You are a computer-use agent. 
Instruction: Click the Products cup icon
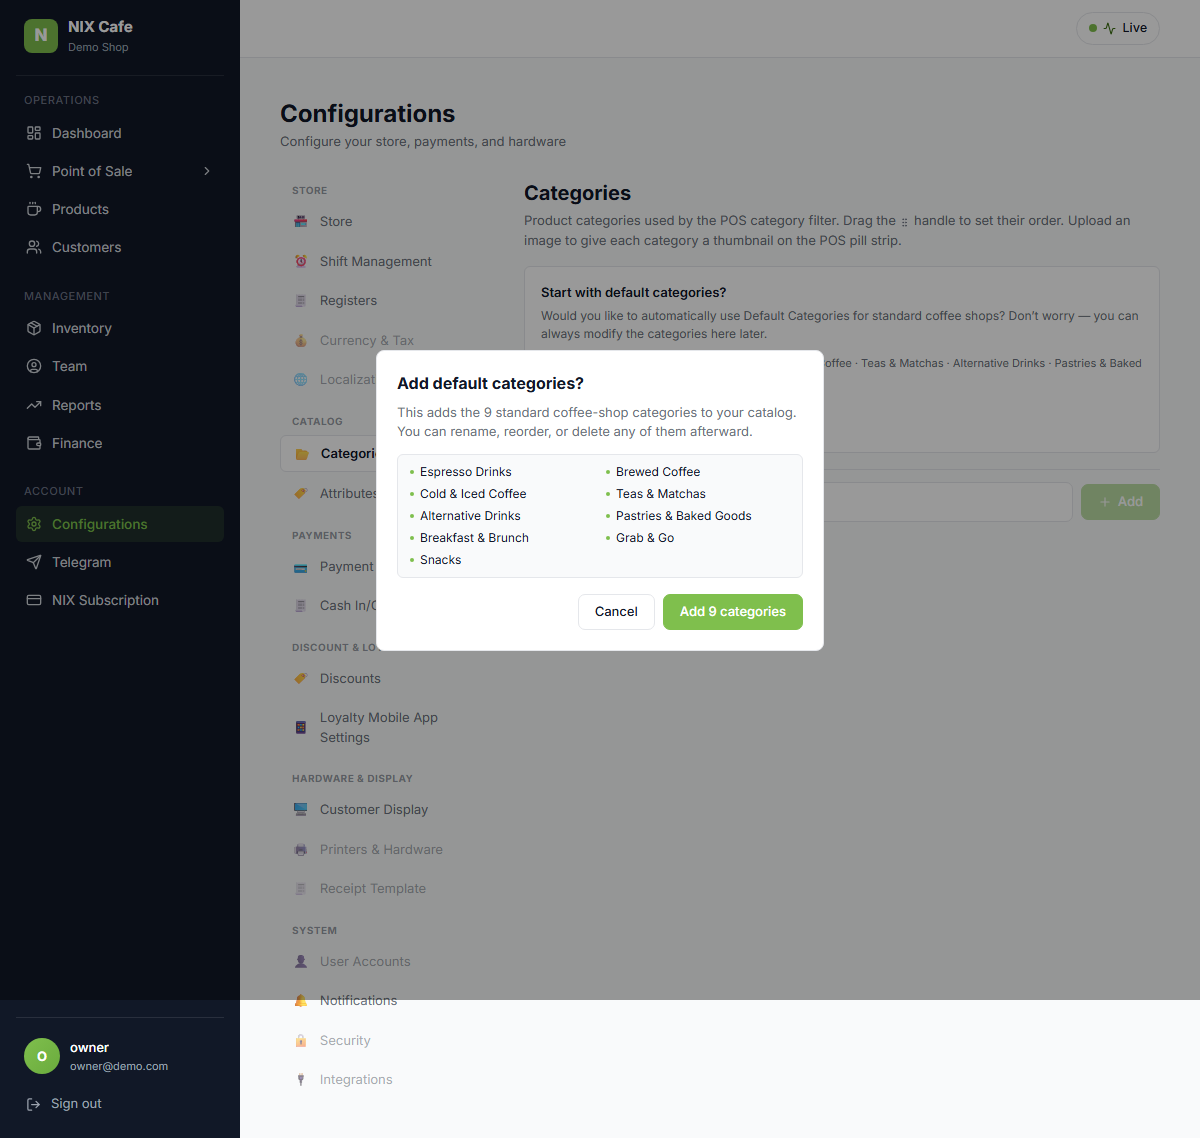coord(34,209)
